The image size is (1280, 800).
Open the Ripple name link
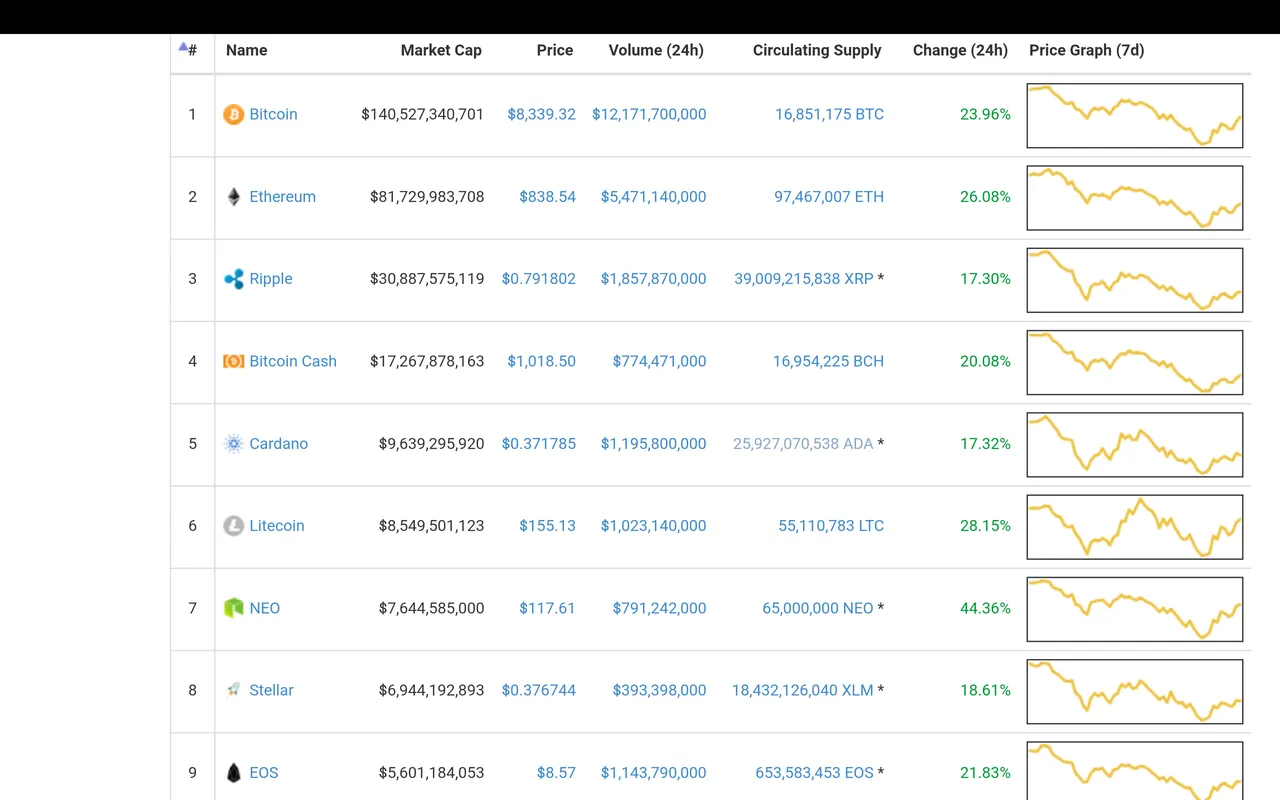271,279
